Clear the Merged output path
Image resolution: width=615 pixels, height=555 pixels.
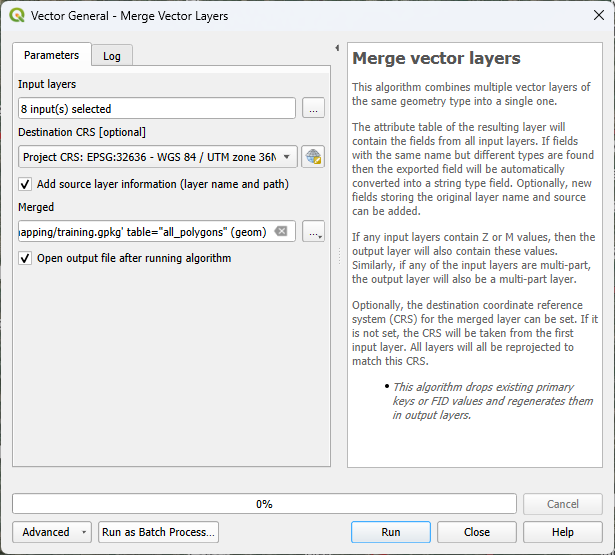[281, 232]
